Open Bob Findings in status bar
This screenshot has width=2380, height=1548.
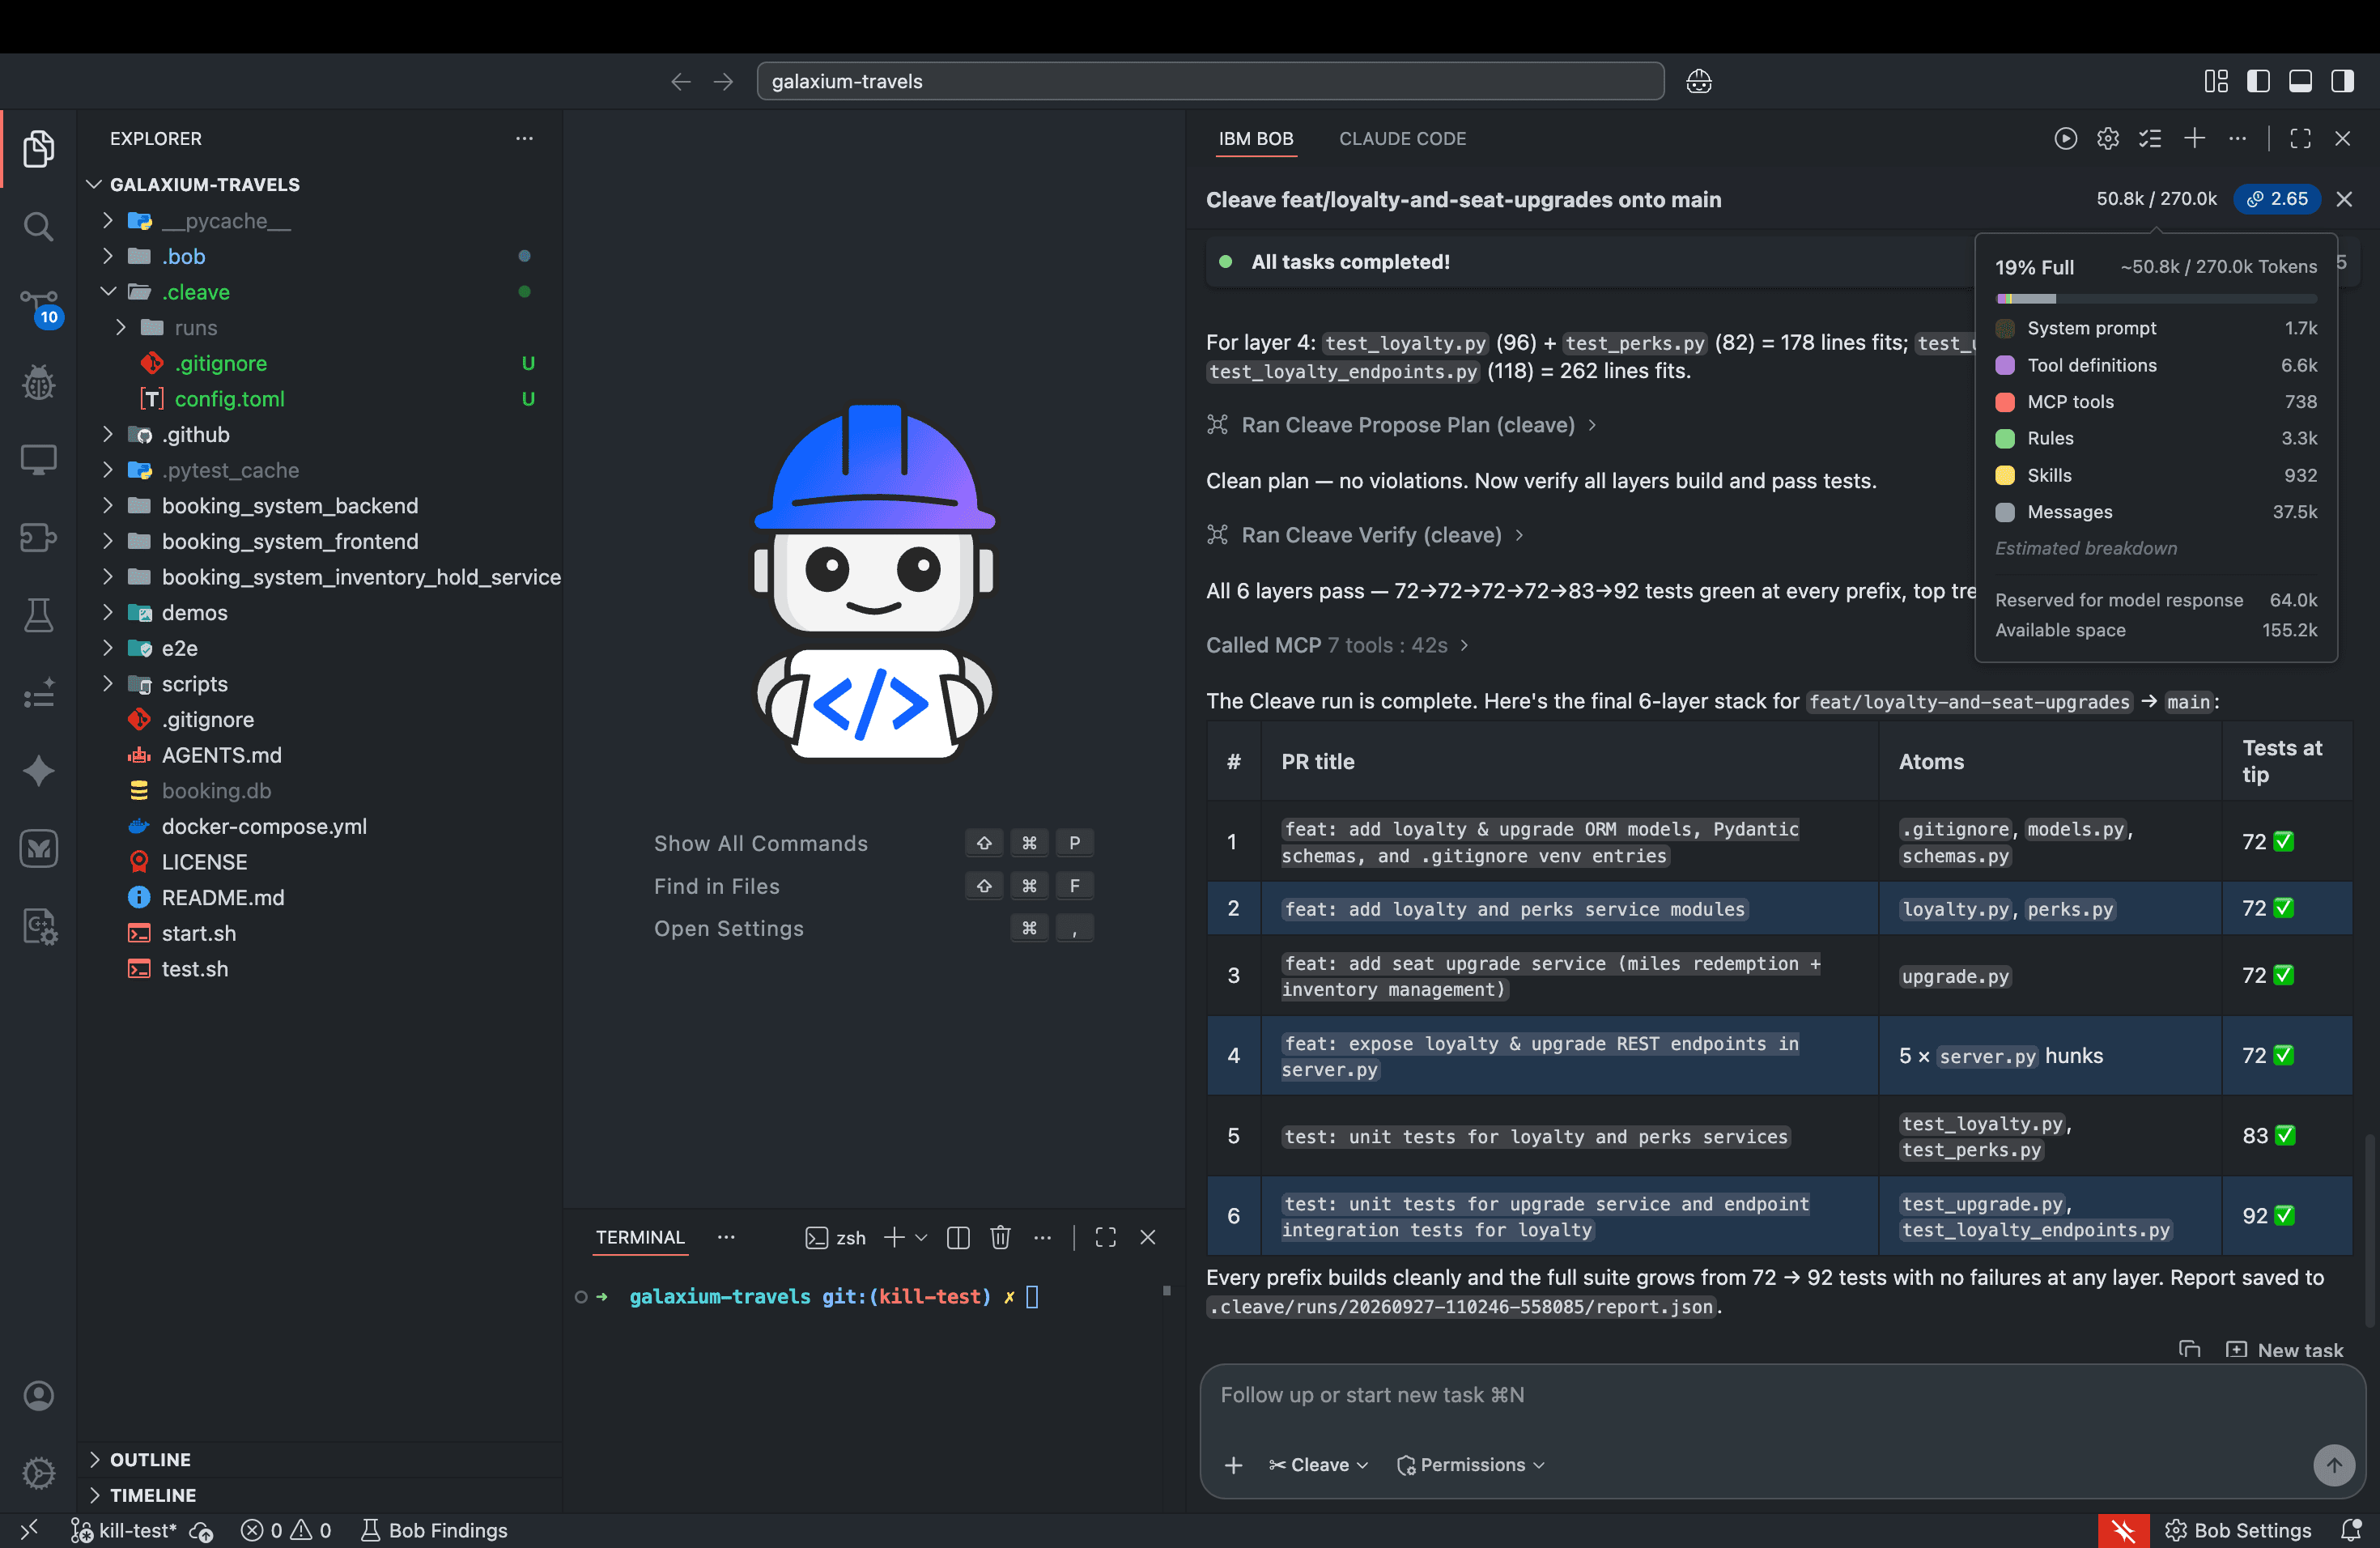click(434, 1530)
